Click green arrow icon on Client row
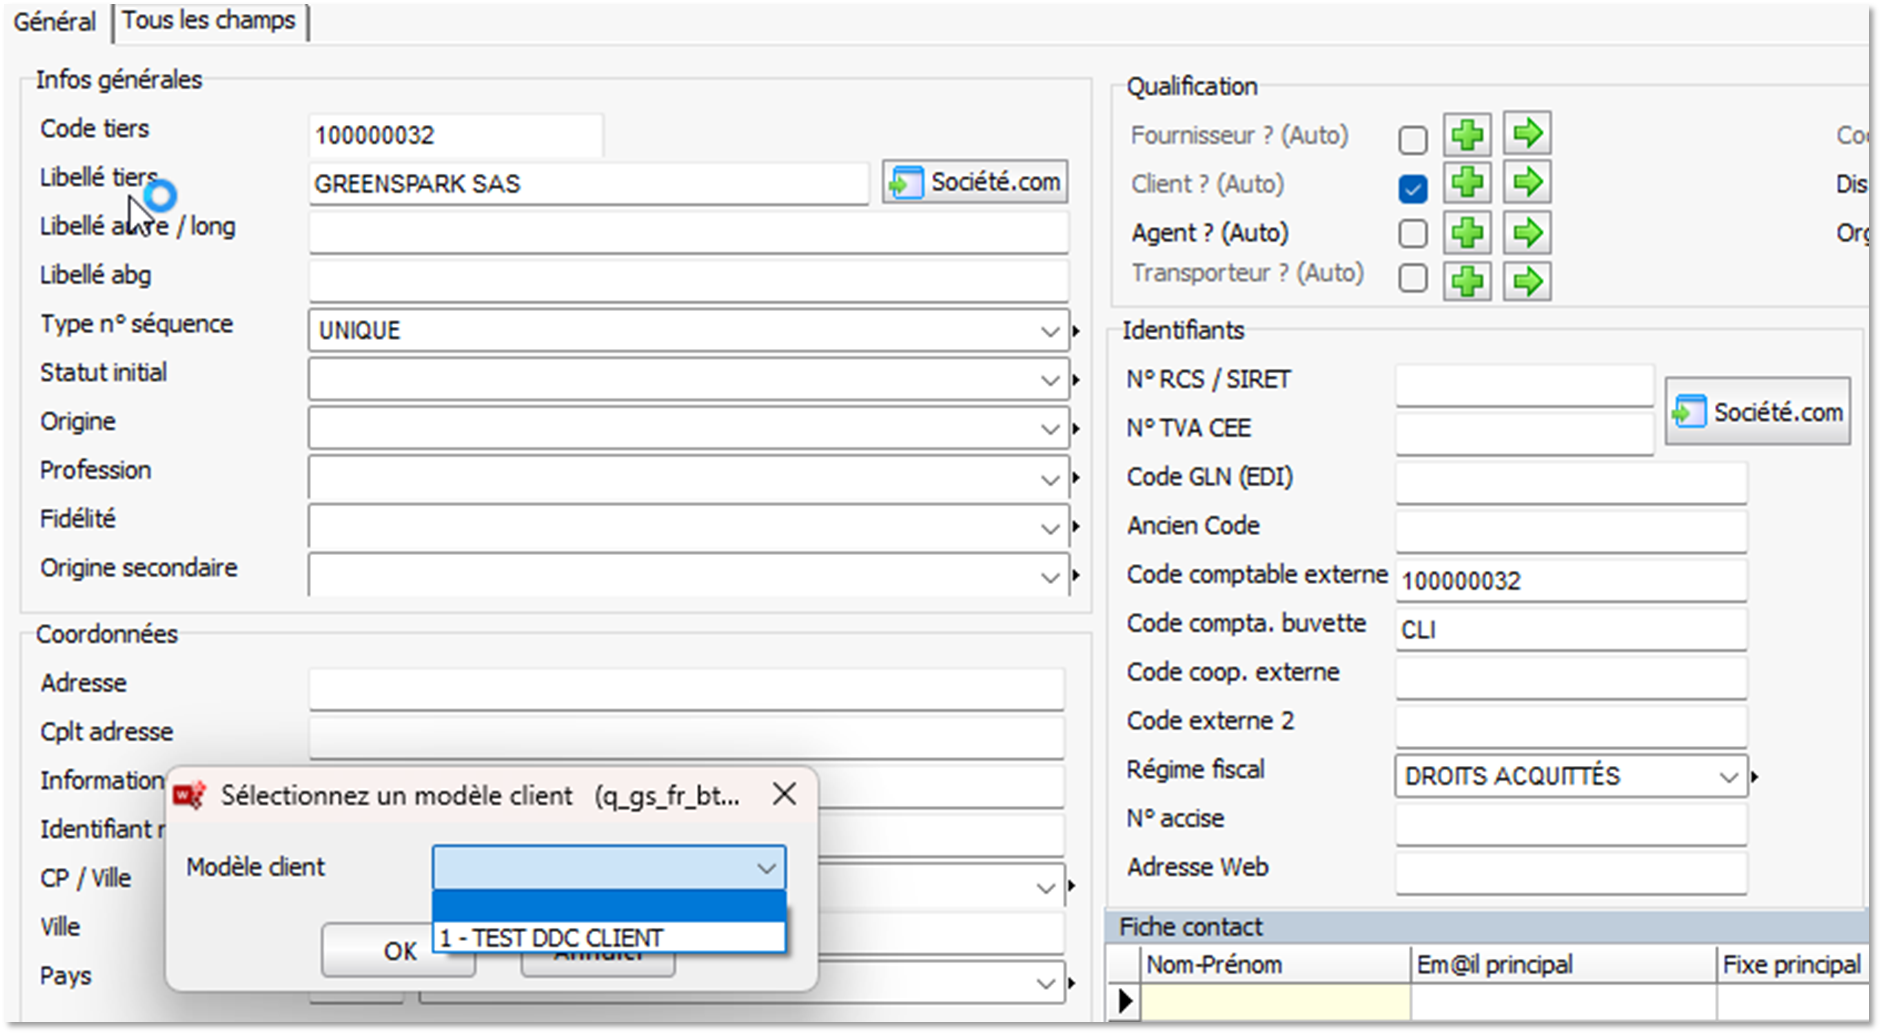Image resolution: width=1882 pixels, height=1035 pixels. coord(1527,184)
